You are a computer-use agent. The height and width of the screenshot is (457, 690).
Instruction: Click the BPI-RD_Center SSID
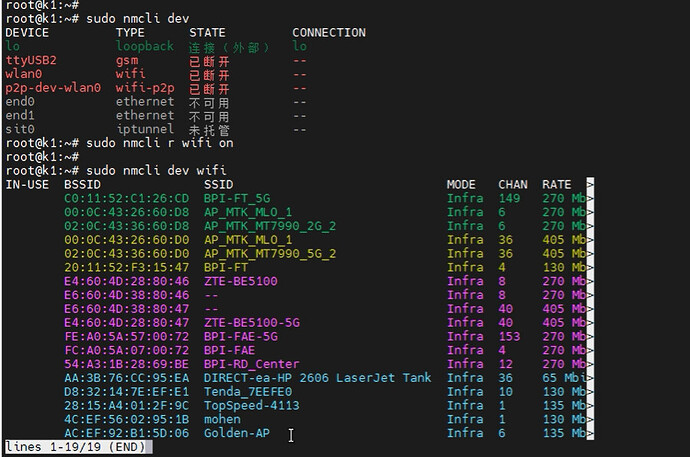tap(251, 364)
